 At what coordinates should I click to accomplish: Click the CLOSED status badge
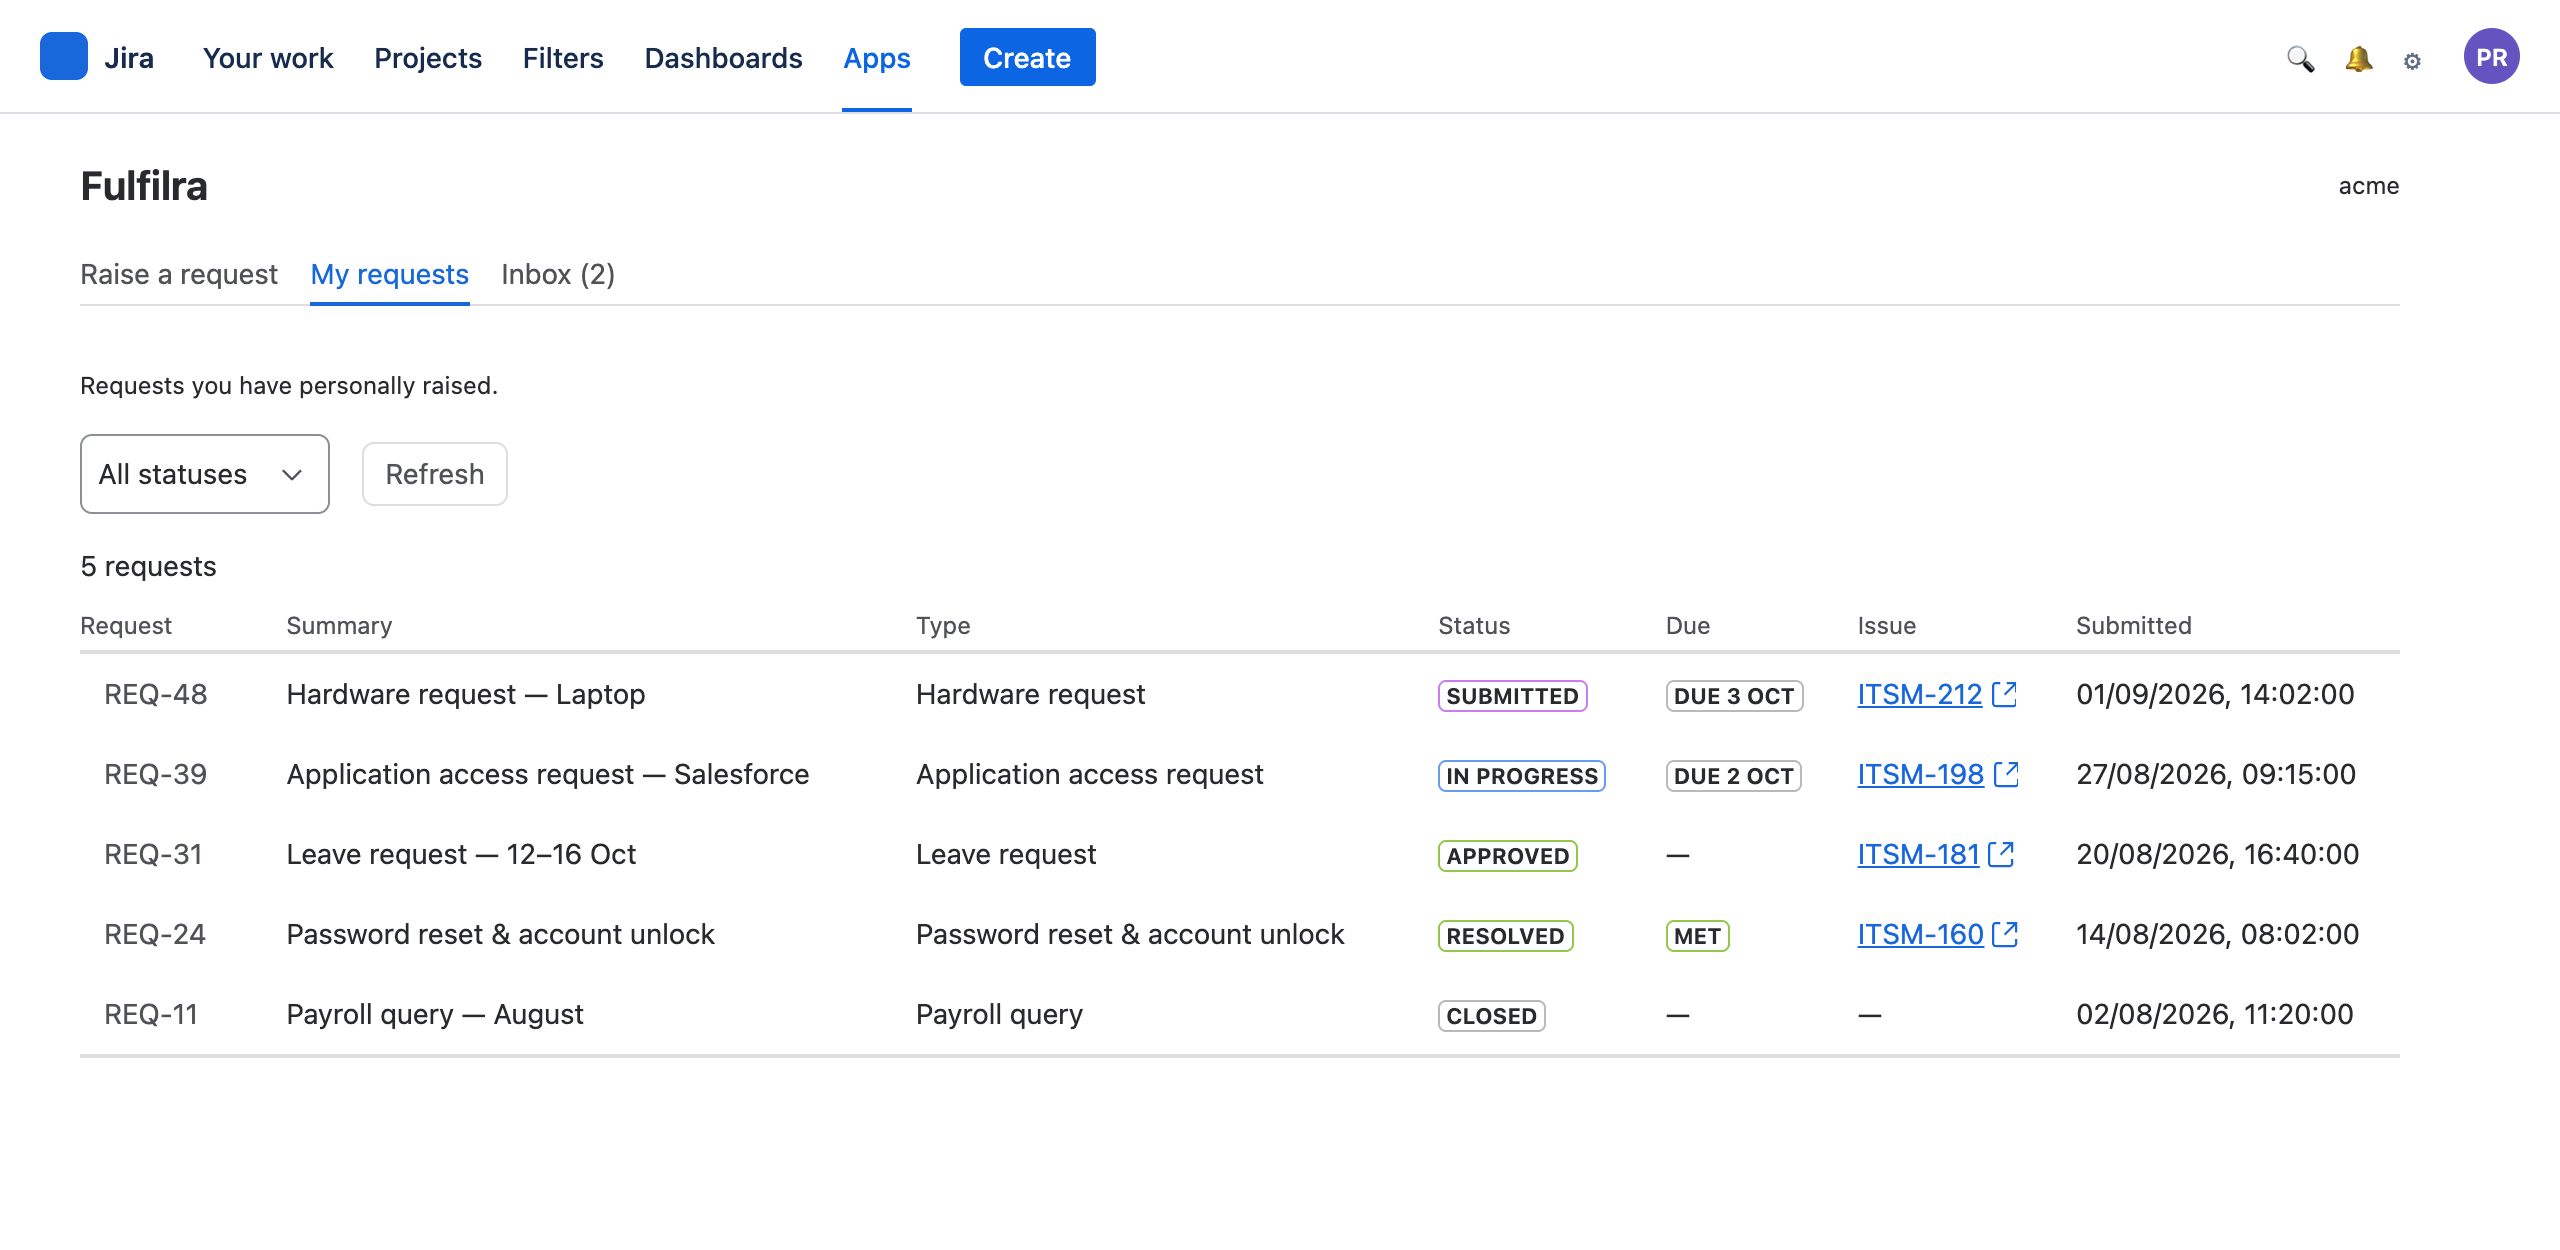tap(1492, 1016)
